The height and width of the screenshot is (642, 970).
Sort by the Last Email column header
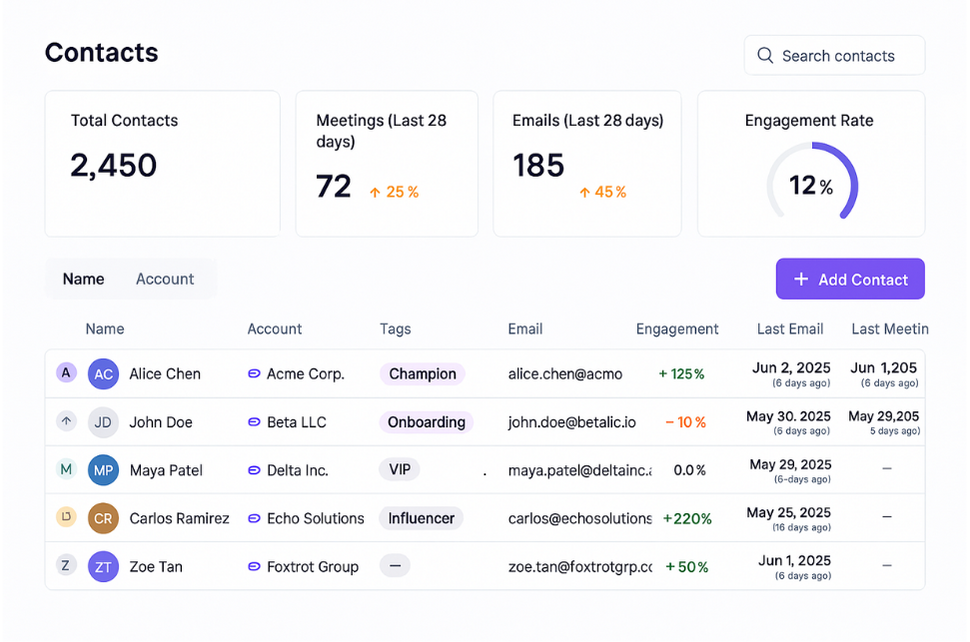[790, 329]
